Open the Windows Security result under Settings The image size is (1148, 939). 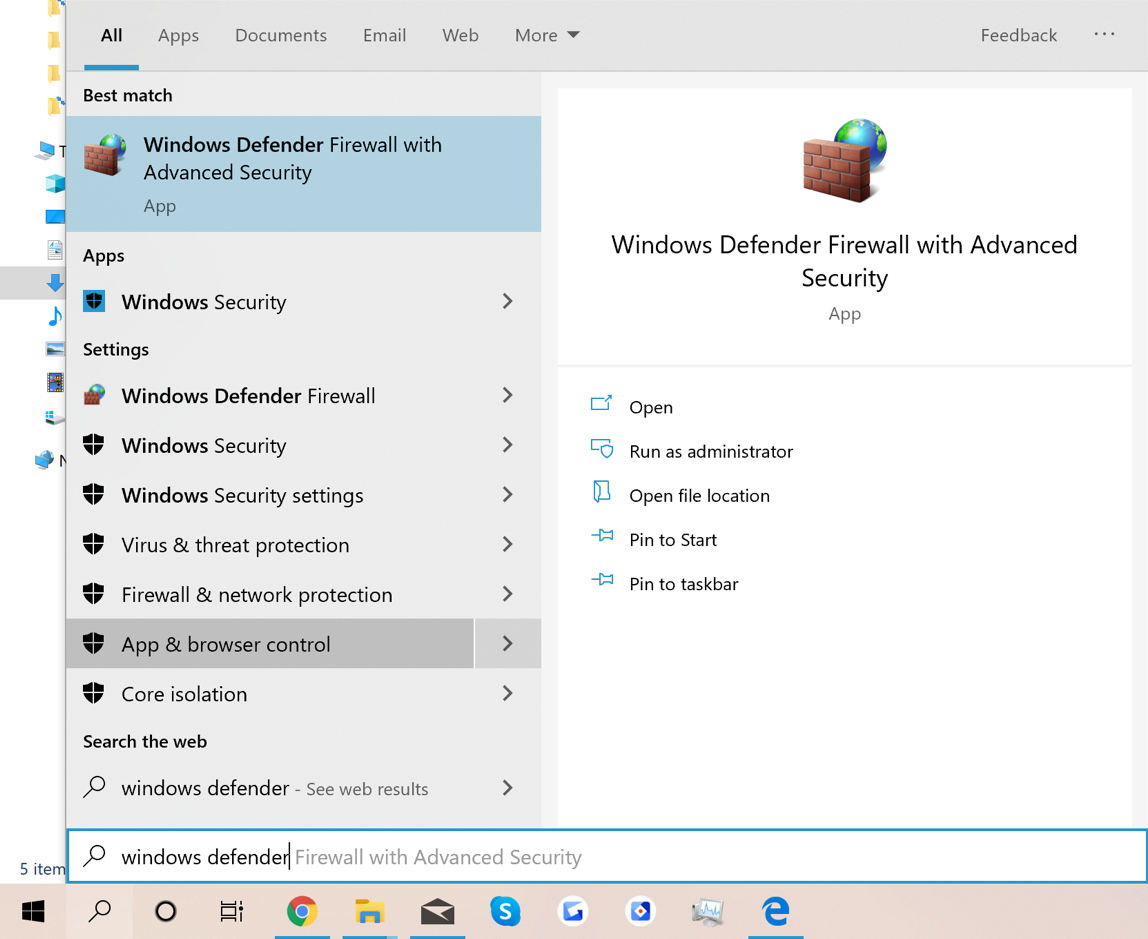tap(270, 445)
